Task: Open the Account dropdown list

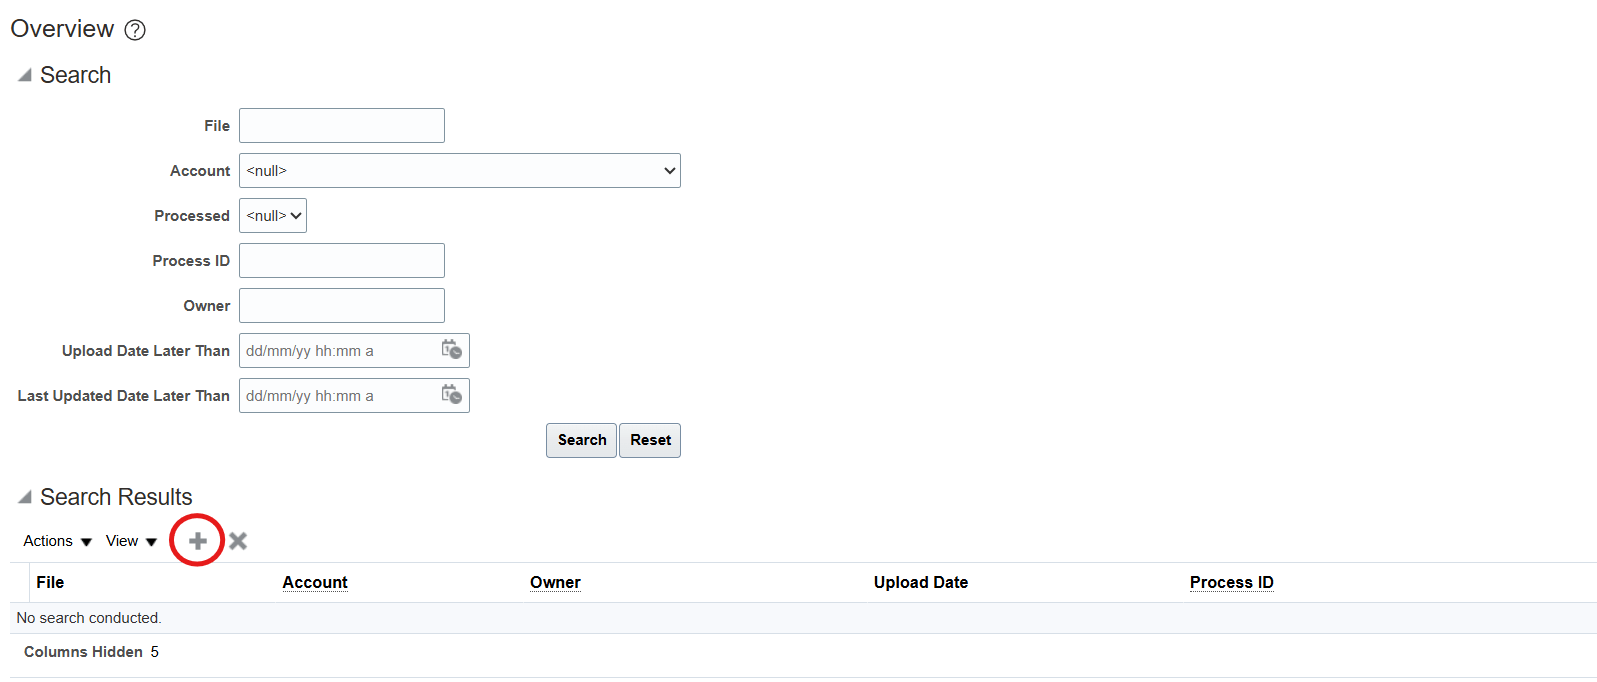Action: 459,171
